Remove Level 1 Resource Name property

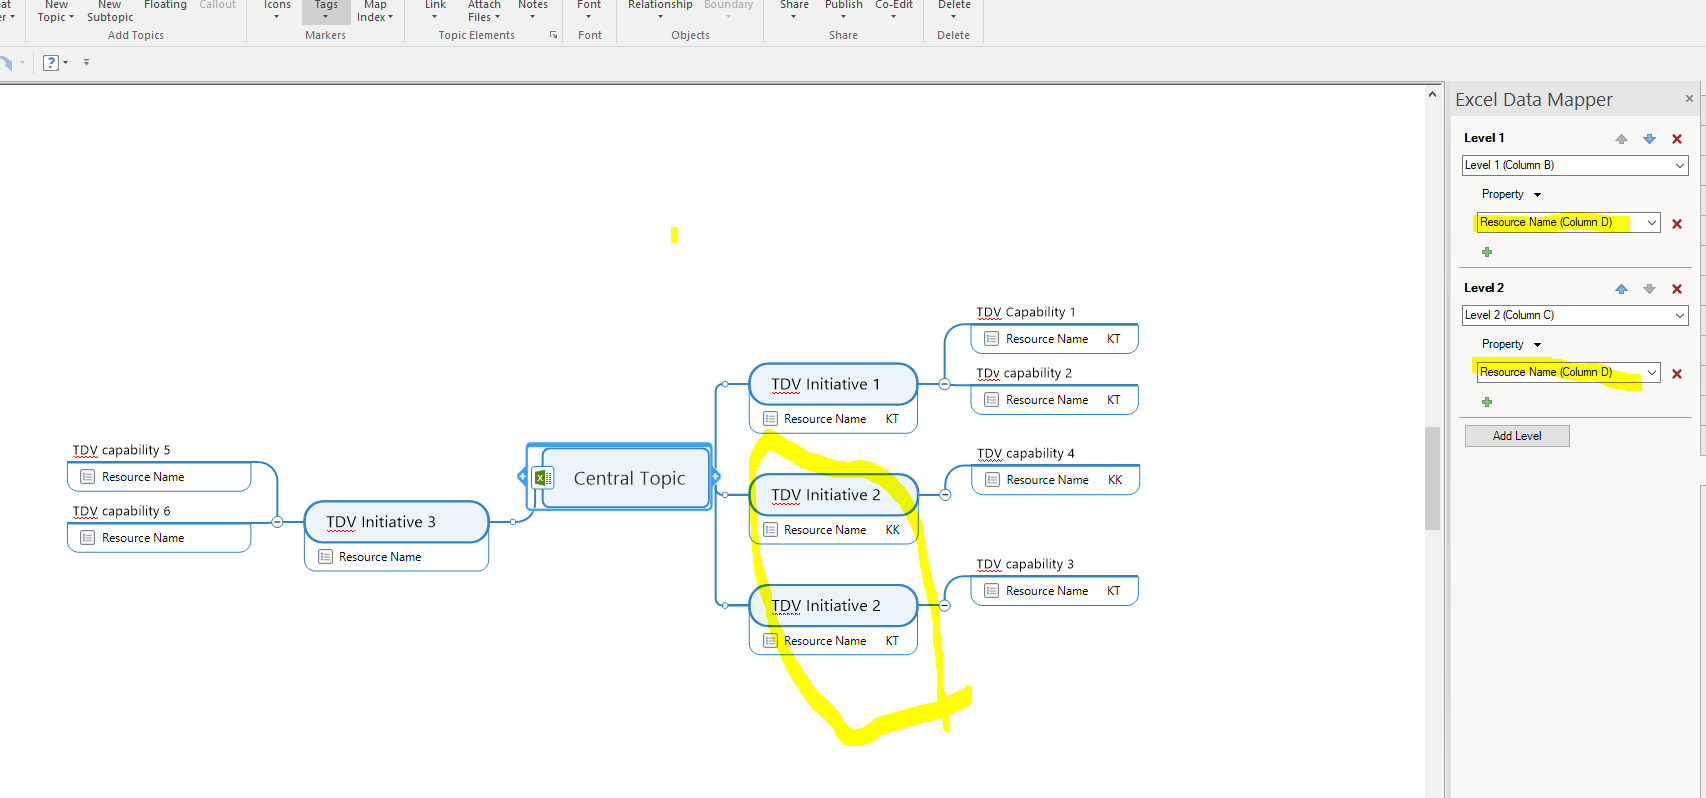1677,224
